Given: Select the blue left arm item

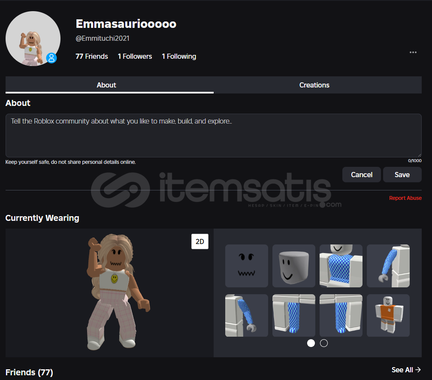Looking at the screenshot, I should (x=247, y=315).
